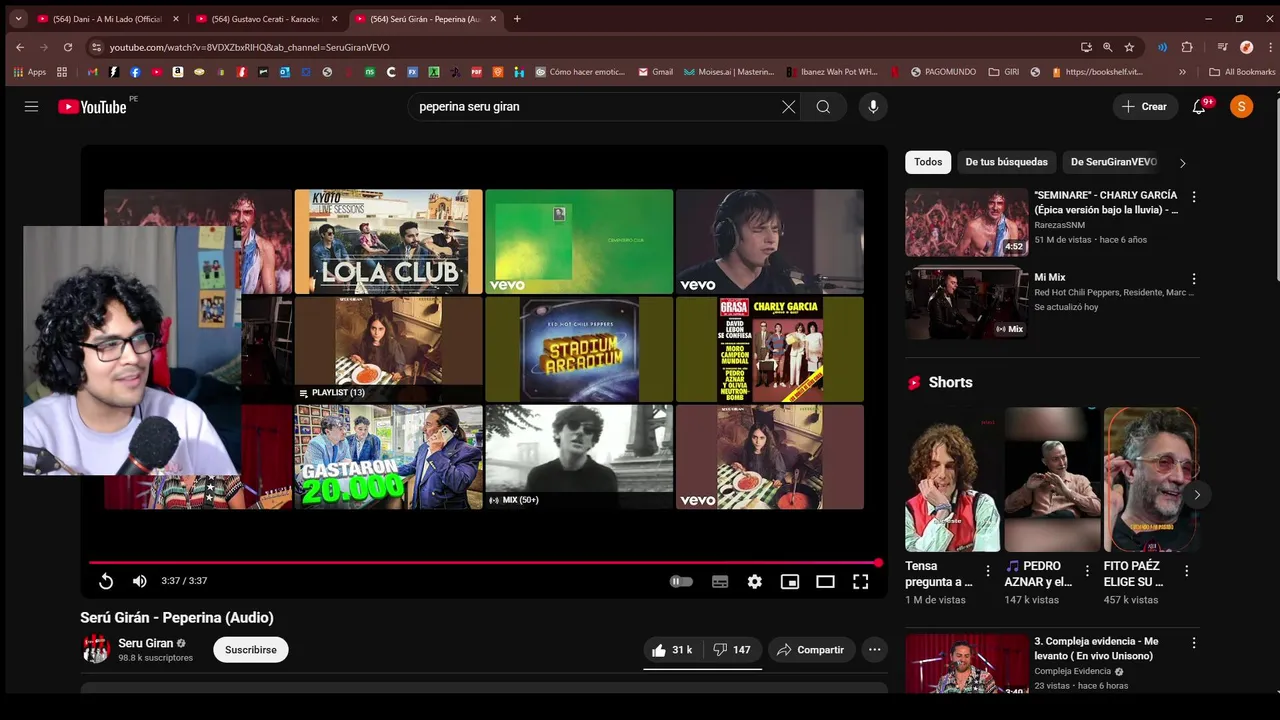Screen dimensions: 1280x720
Task: Show hidden bookmarks chevron
Action: click(1182, 72)
